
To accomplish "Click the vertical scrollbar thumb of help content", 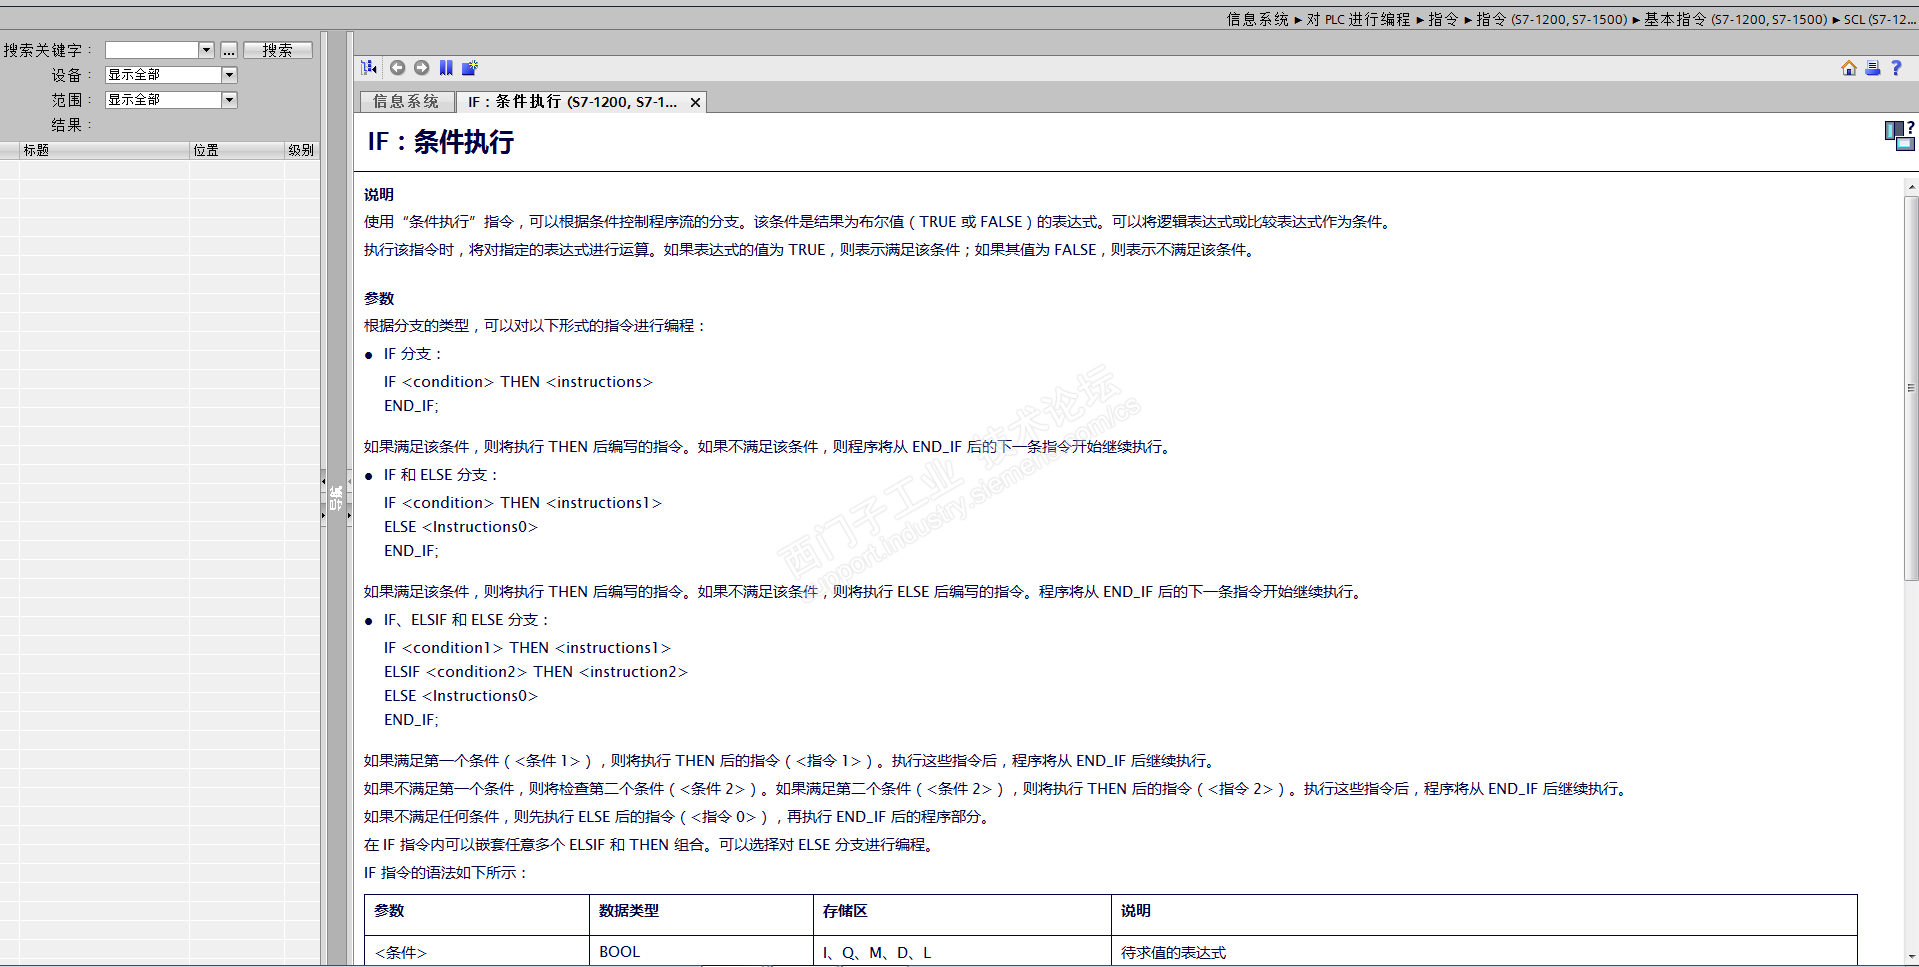I will click(x=1911, y=388).
